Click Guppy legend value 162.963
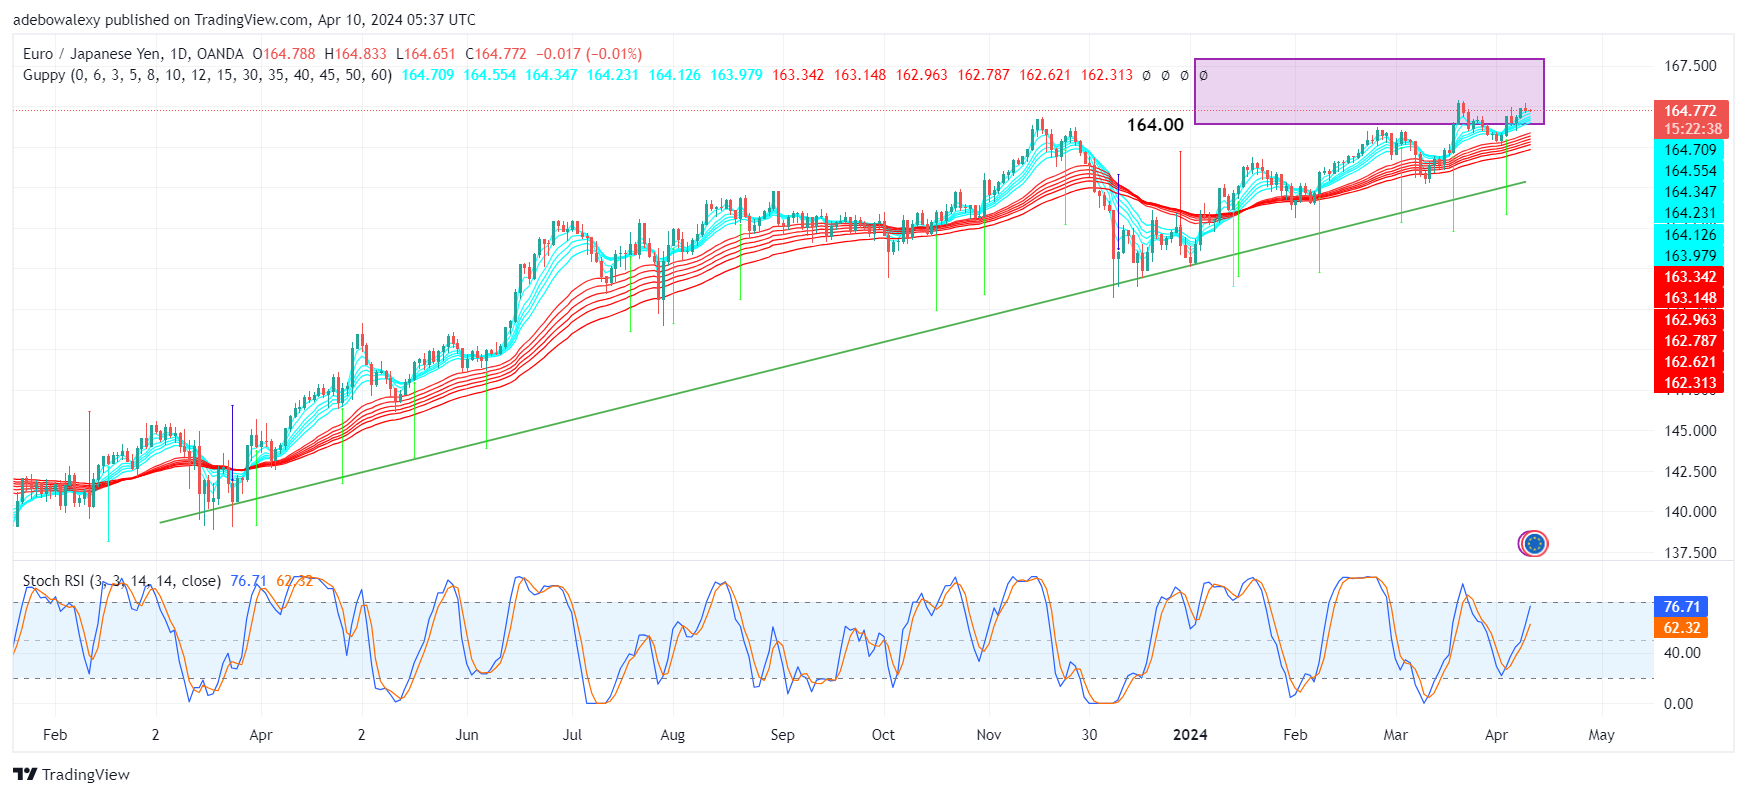 (921, 75)
